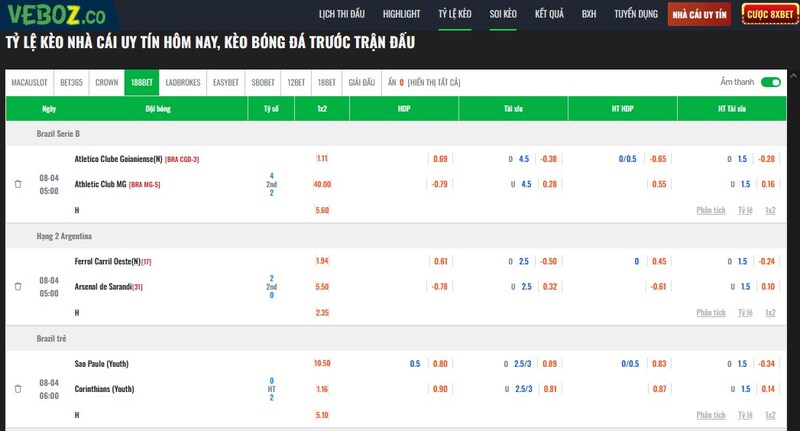
Task: Open the Soi kèo menu
Action: pos(503,15)
